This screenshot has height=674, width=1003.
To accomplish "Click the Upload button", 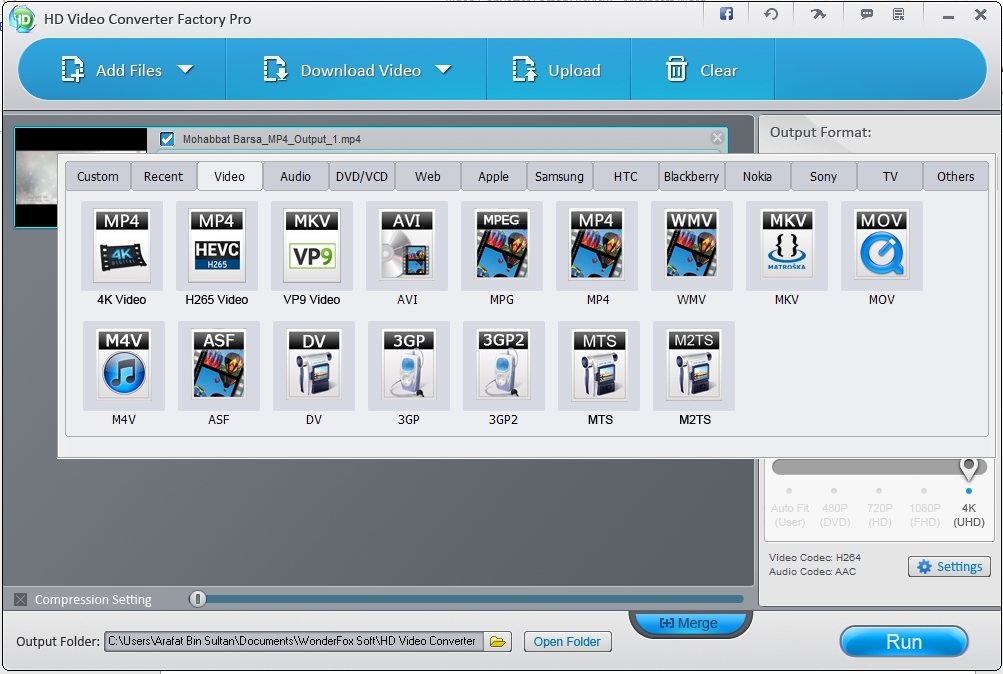I will (x=557, y=70).
